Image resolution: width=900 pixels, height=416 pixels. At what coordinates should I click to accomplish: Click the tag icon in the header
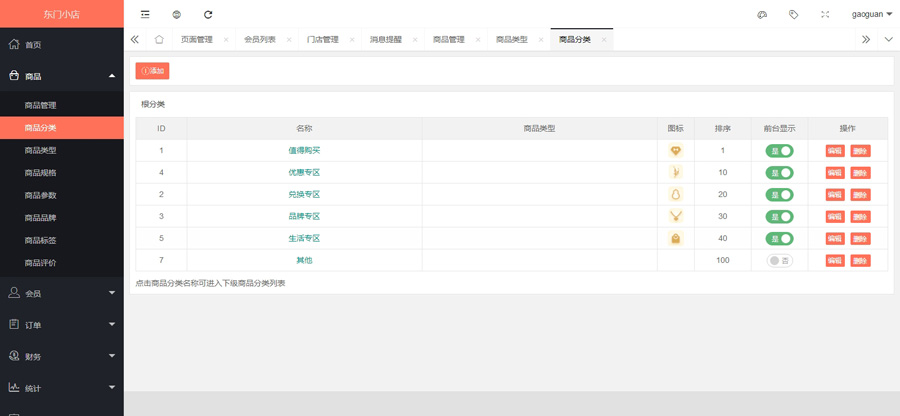(x=793, y=15)
